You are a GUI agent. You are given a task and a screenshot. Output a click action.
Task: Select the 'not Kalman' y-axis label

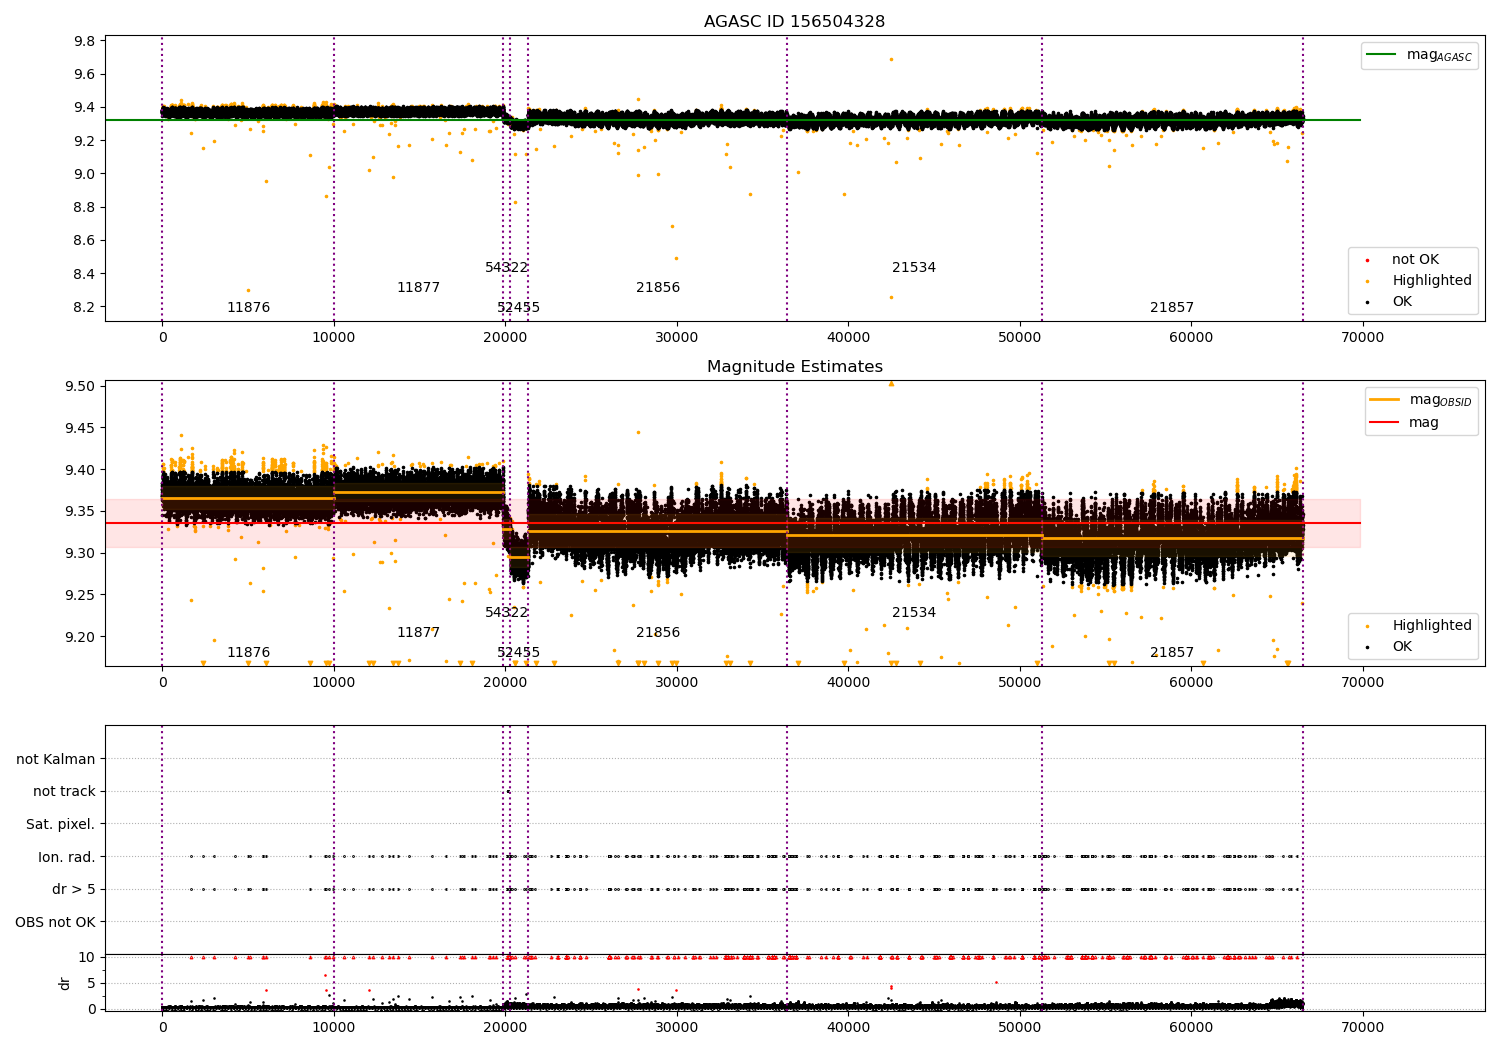coord(56,759)
